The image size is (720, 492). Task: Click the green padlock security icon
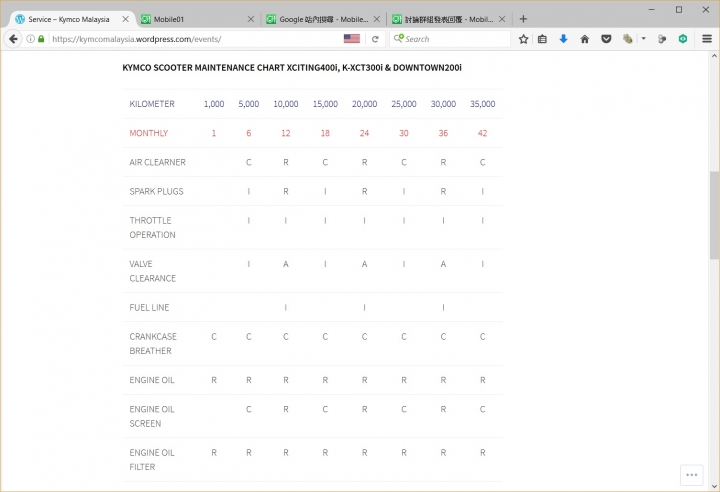[41, 39]
